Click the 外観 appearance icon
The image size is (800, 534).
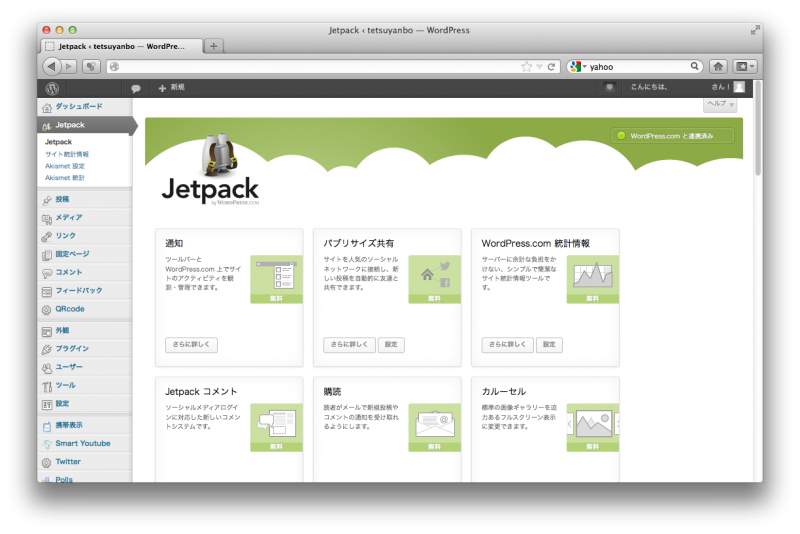coord(47,332)
